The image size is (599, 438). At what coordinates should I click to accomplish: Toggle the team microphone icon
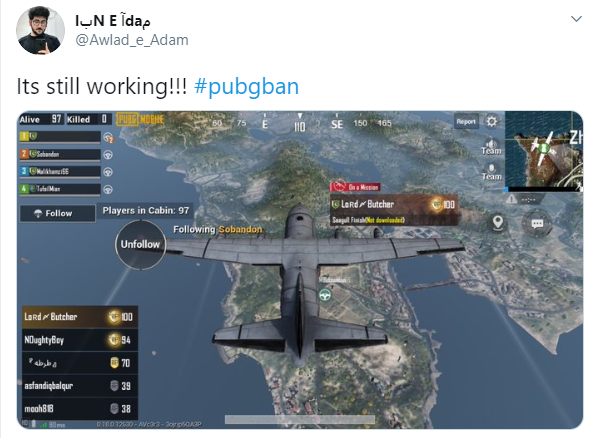[x=491, y=172]
